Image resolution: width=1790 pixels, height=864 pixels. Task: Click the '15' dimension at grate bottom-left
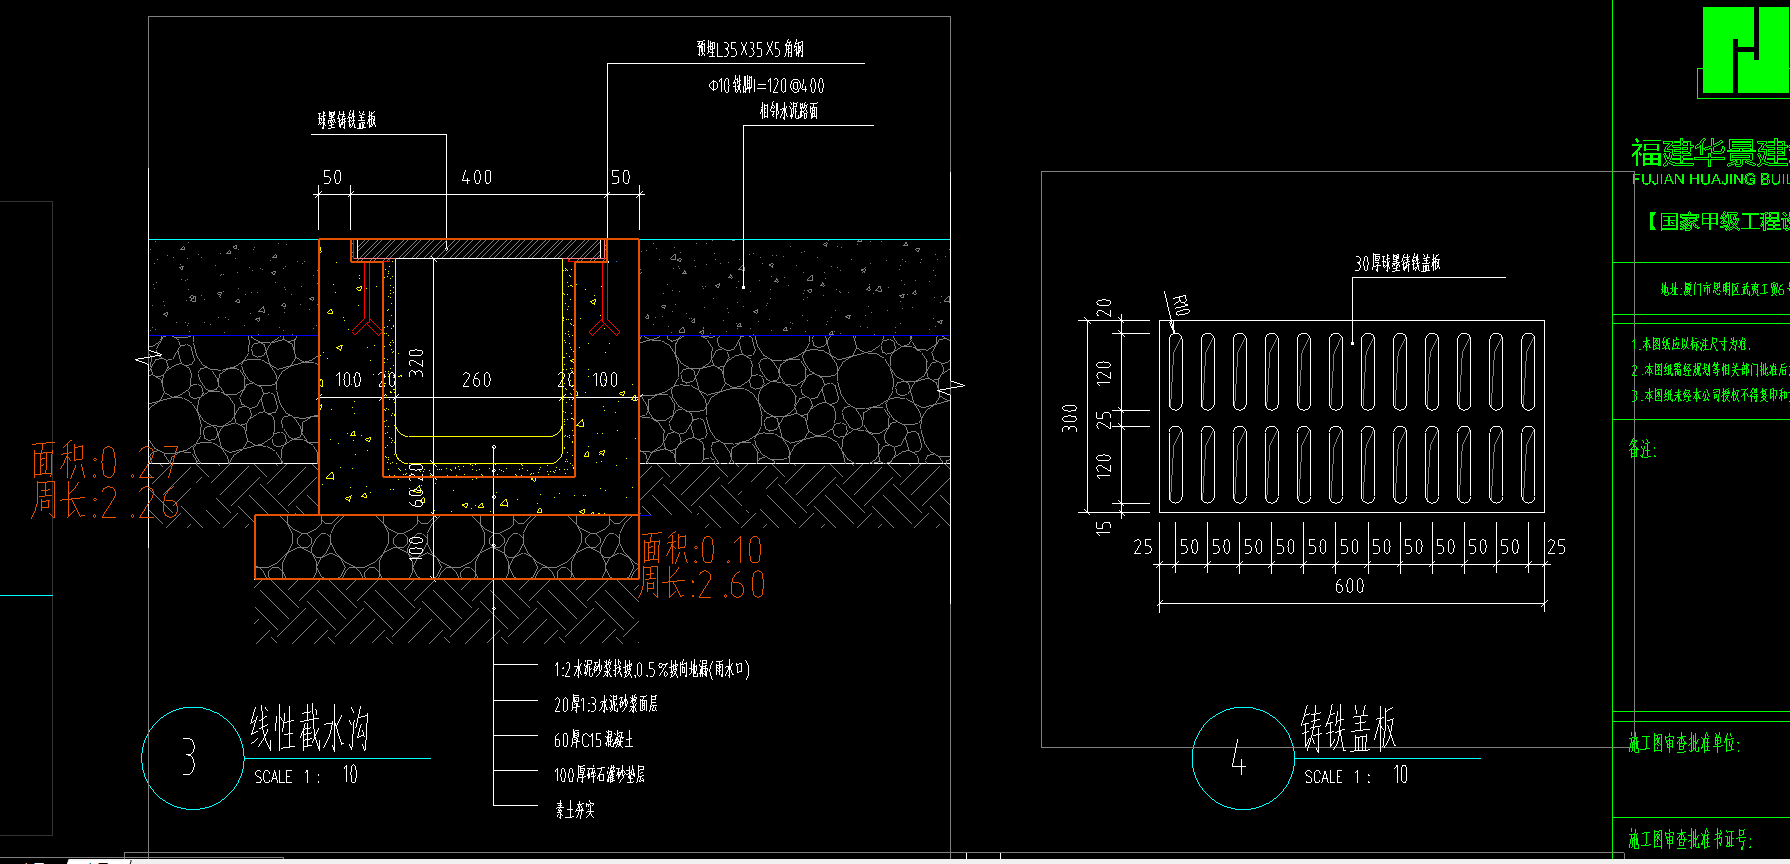(1104, 527)
